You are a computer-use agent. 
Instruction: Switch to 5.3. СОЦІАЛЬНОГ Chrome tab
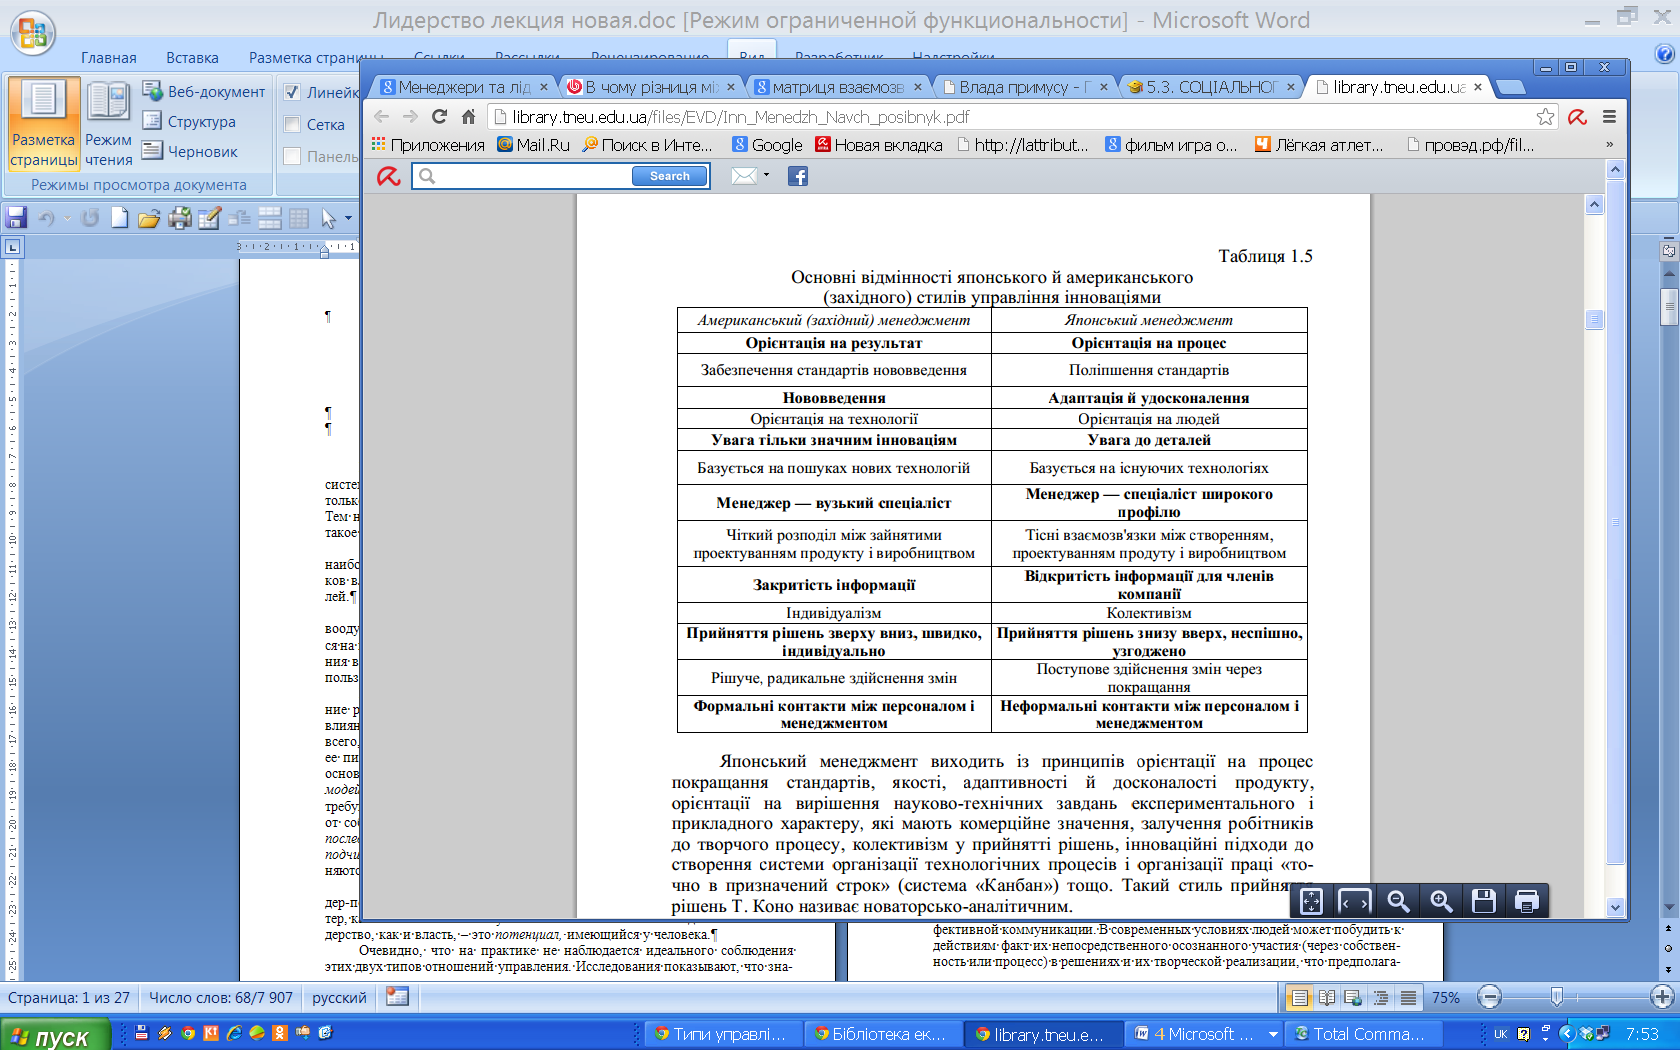[1212, 87]
